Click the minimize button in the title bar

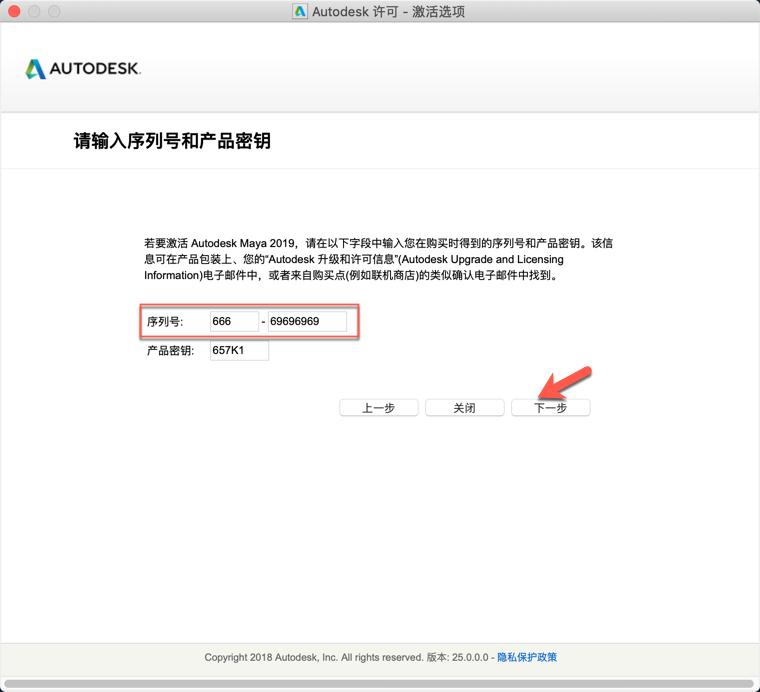click(34, 12)
